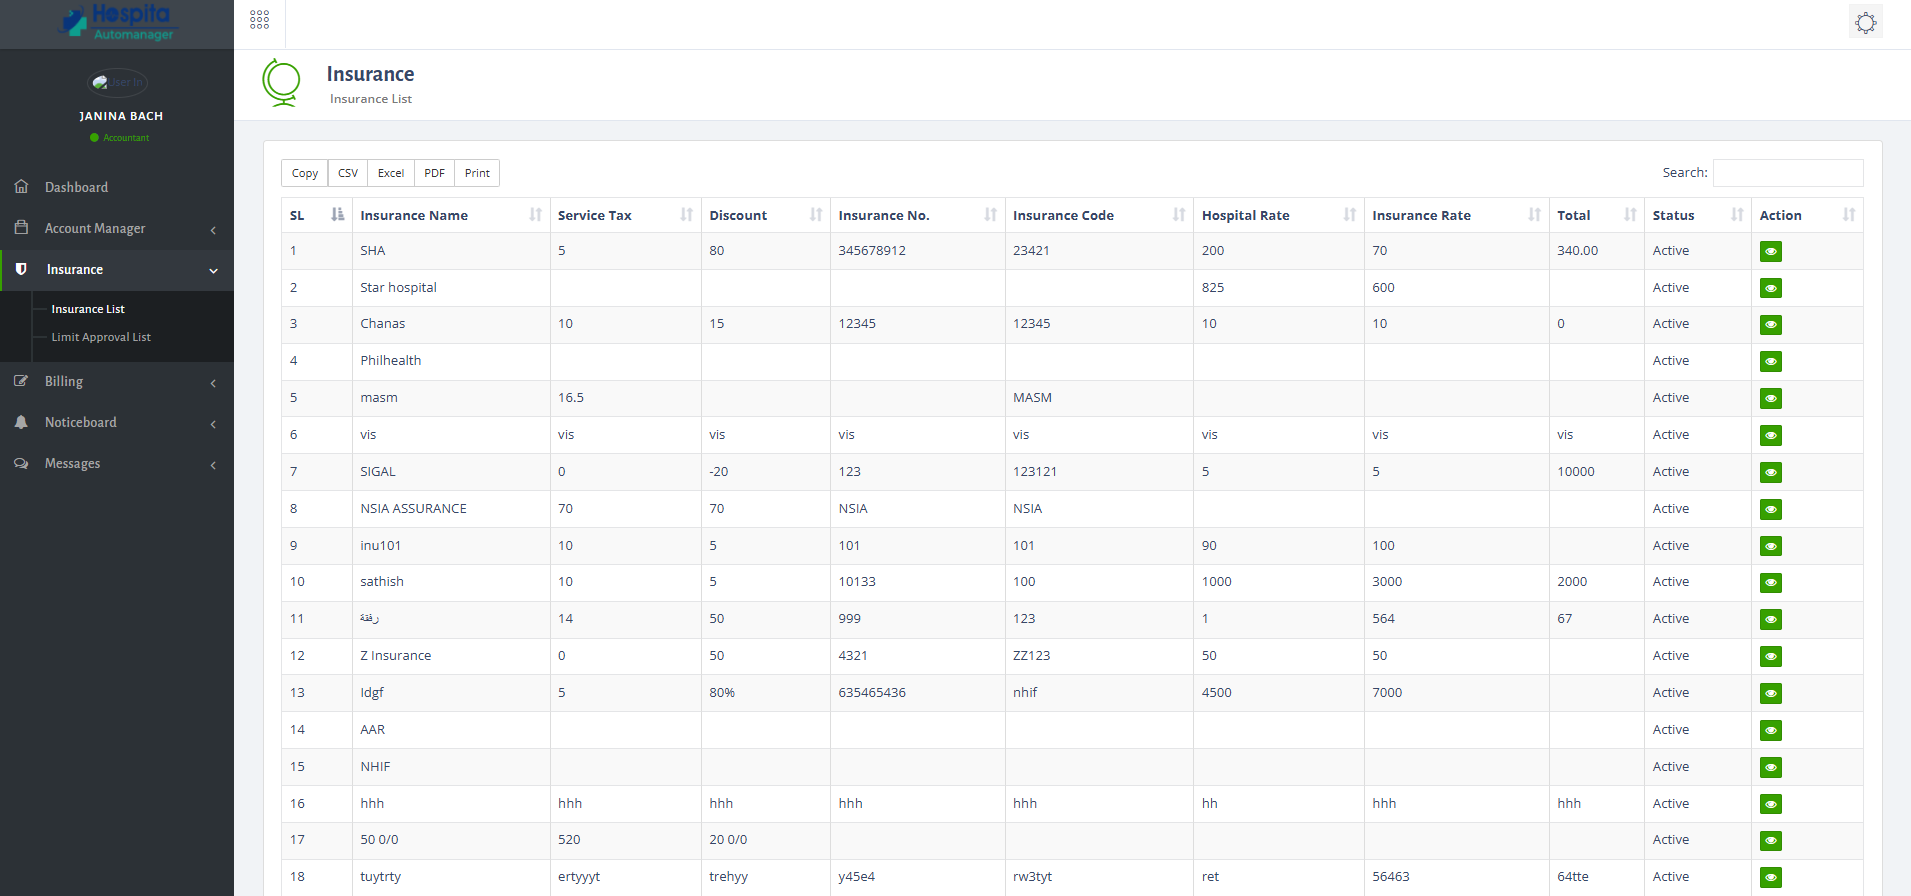View details for Star hospital row
The width and height of the screenshot is (1911, 896).
click(x=1771, y=288)
